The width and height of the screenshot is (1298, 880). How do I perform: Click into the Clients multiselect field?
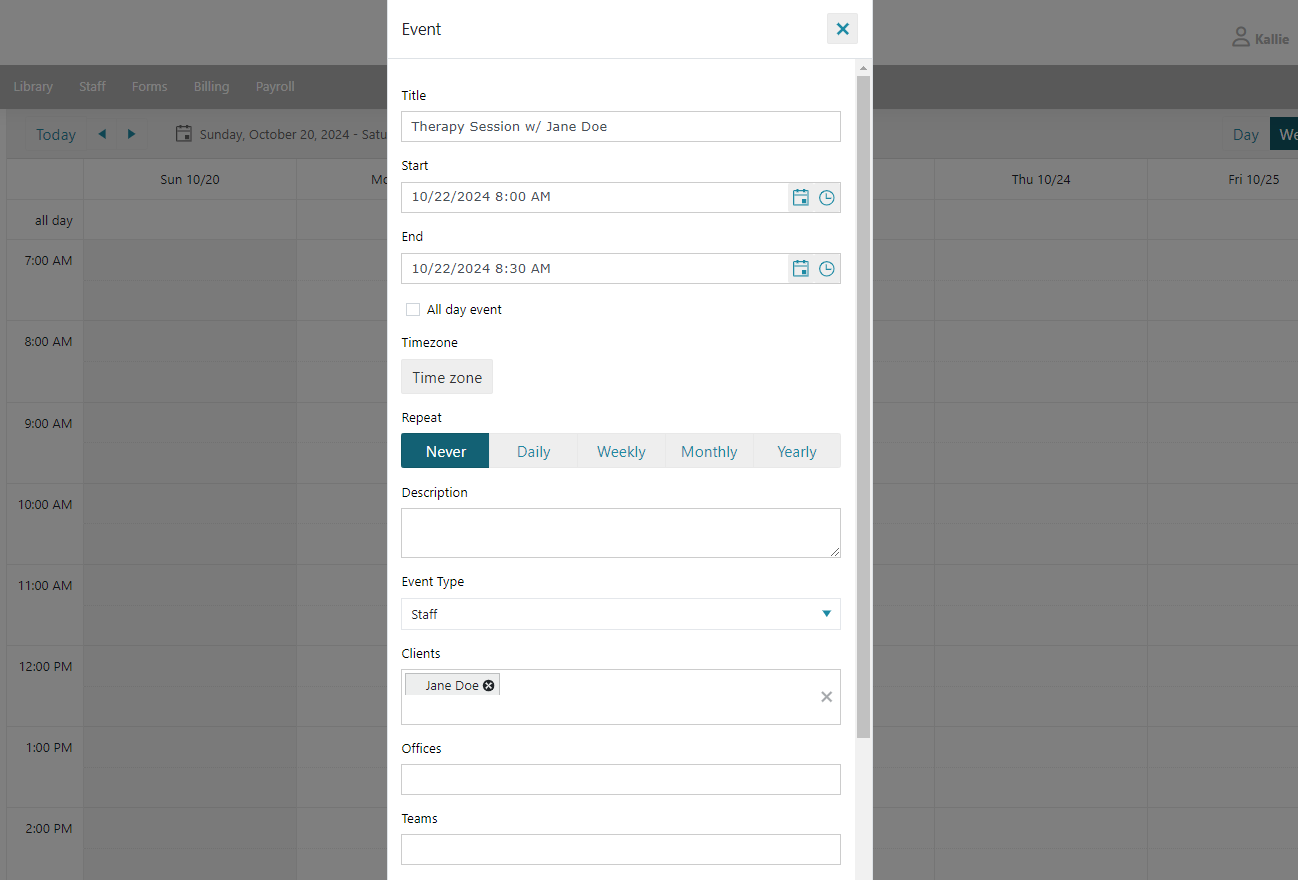(x=621, y=697)
